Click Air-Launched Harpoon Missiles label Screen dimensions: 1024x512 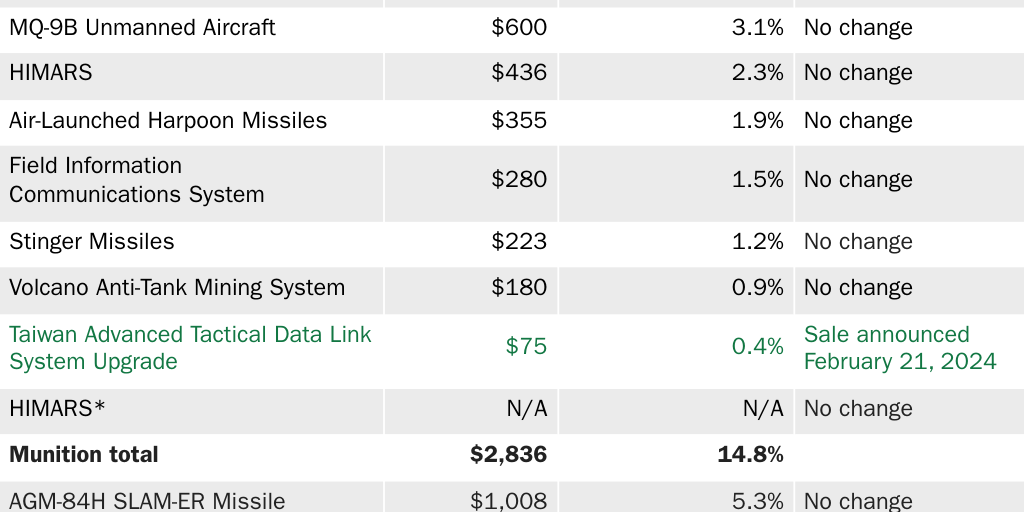tap(168, 121)
